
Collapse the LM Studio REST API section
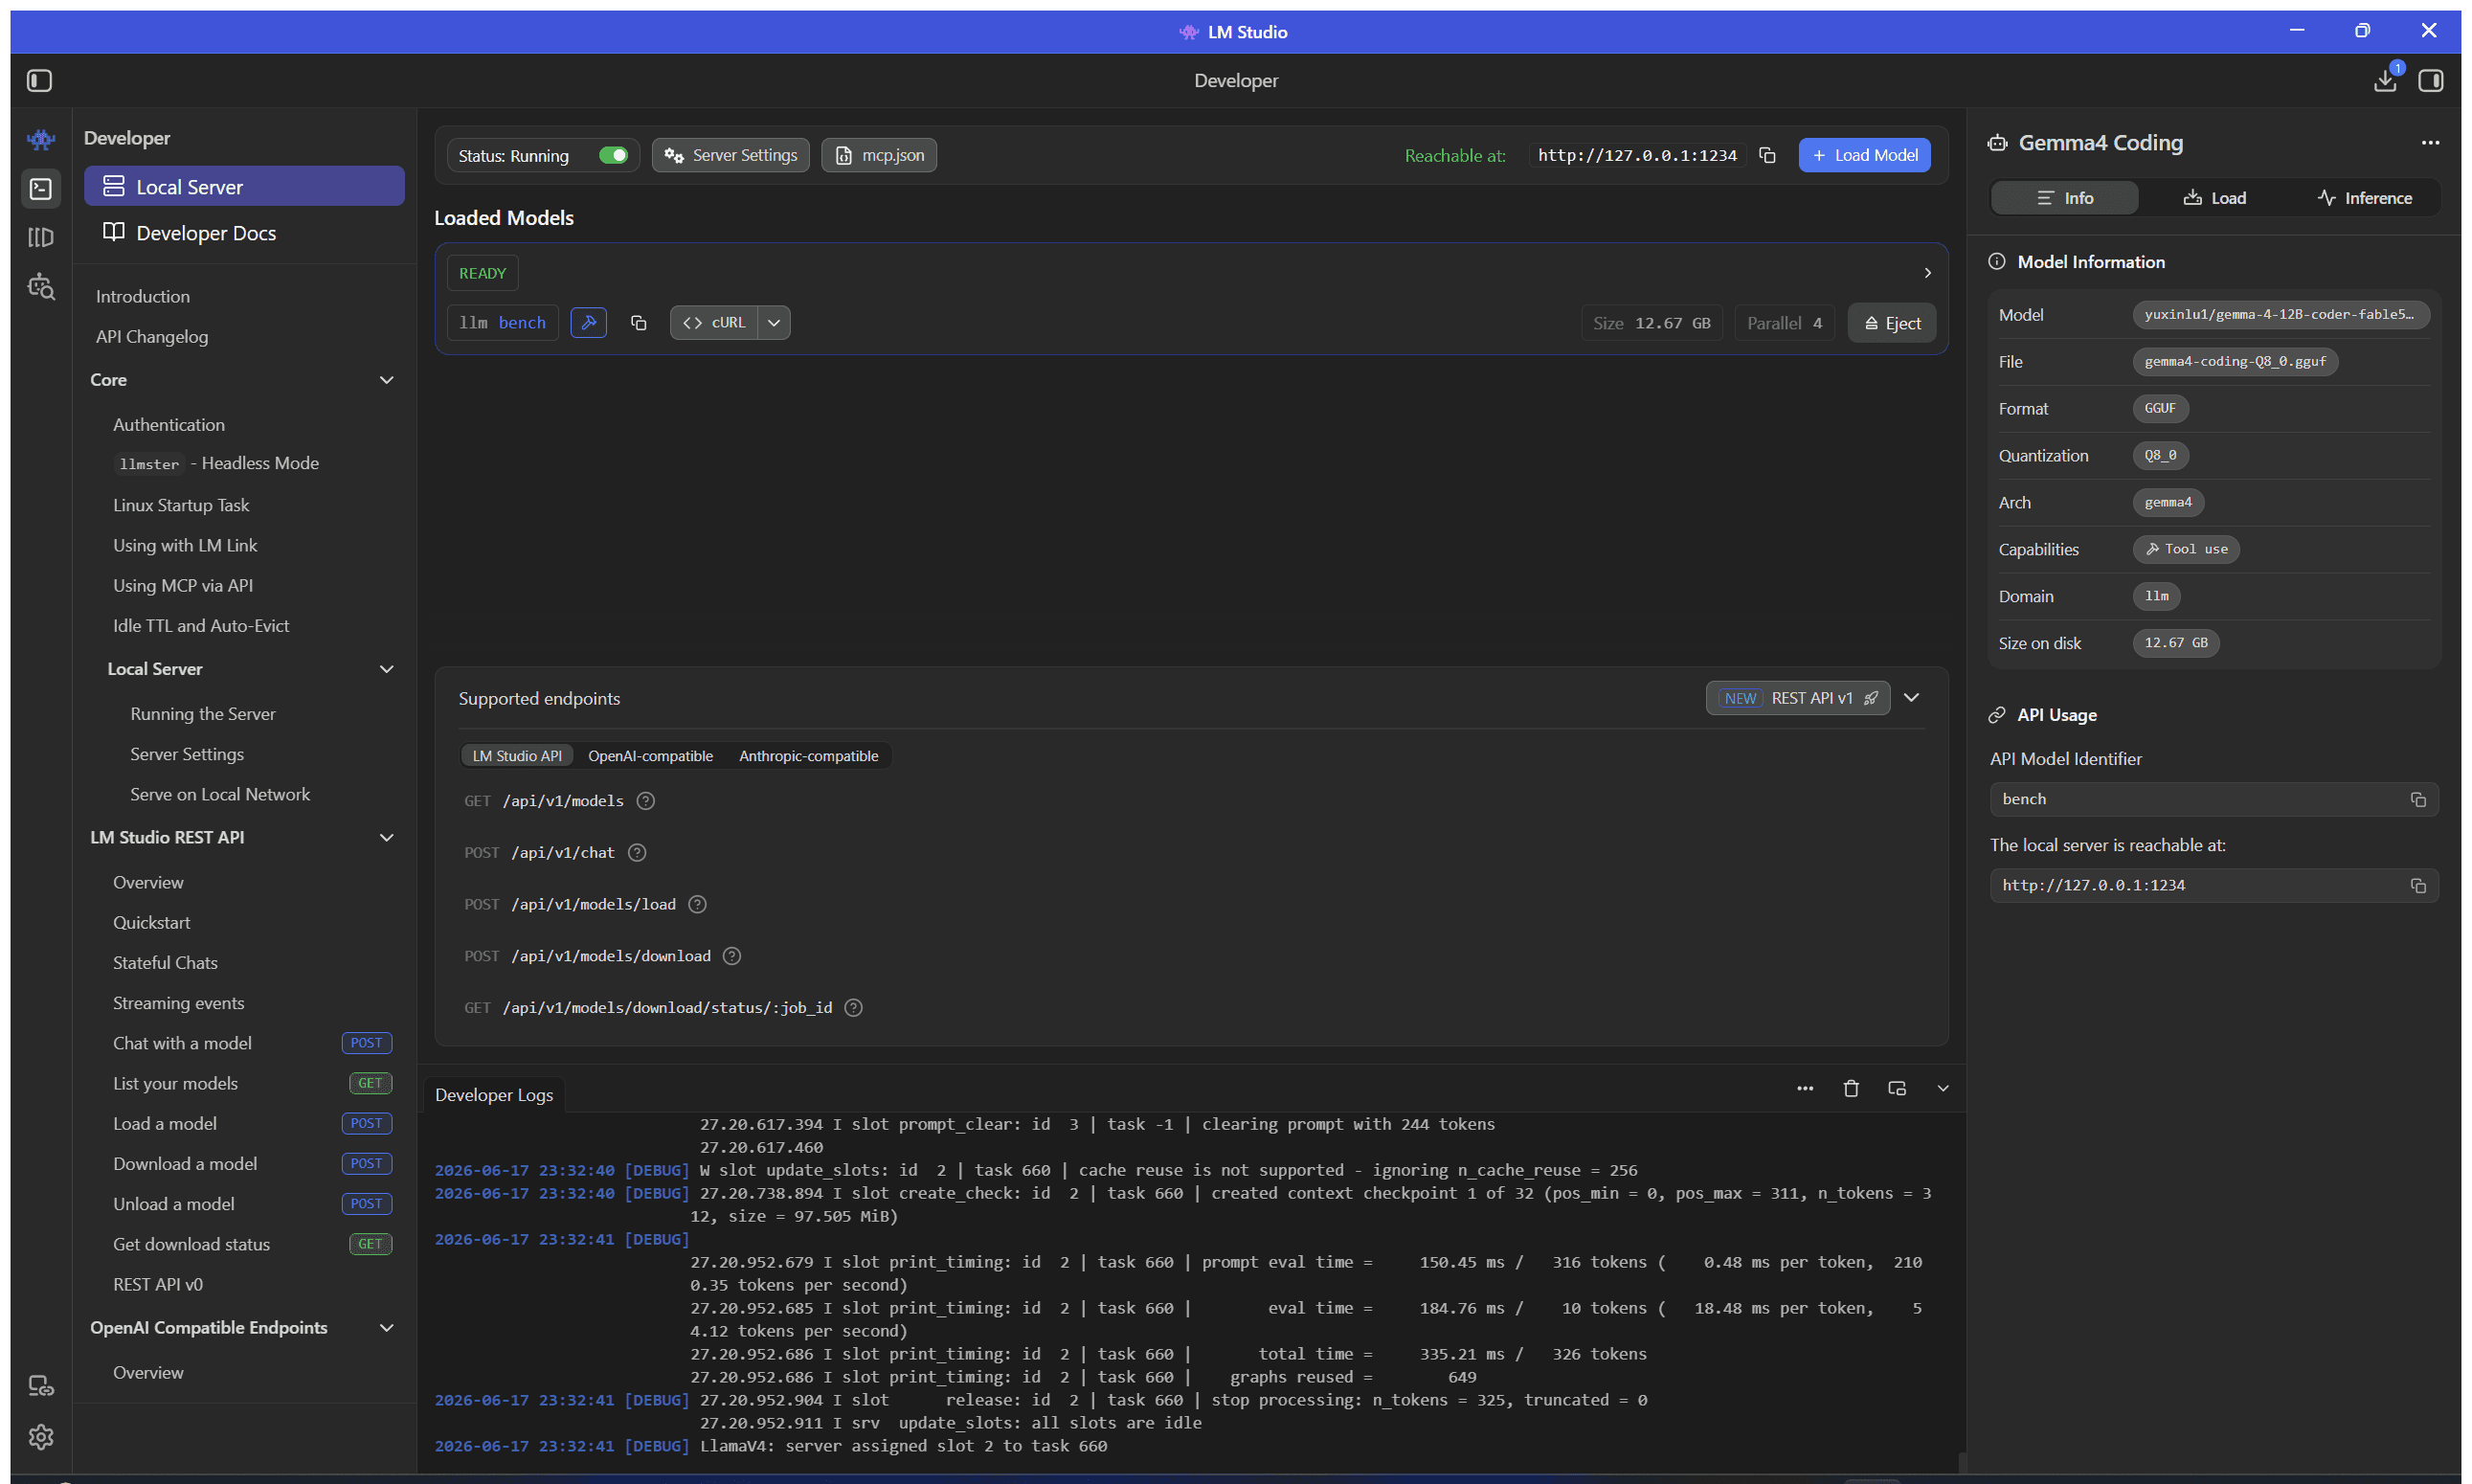(387, 837)
